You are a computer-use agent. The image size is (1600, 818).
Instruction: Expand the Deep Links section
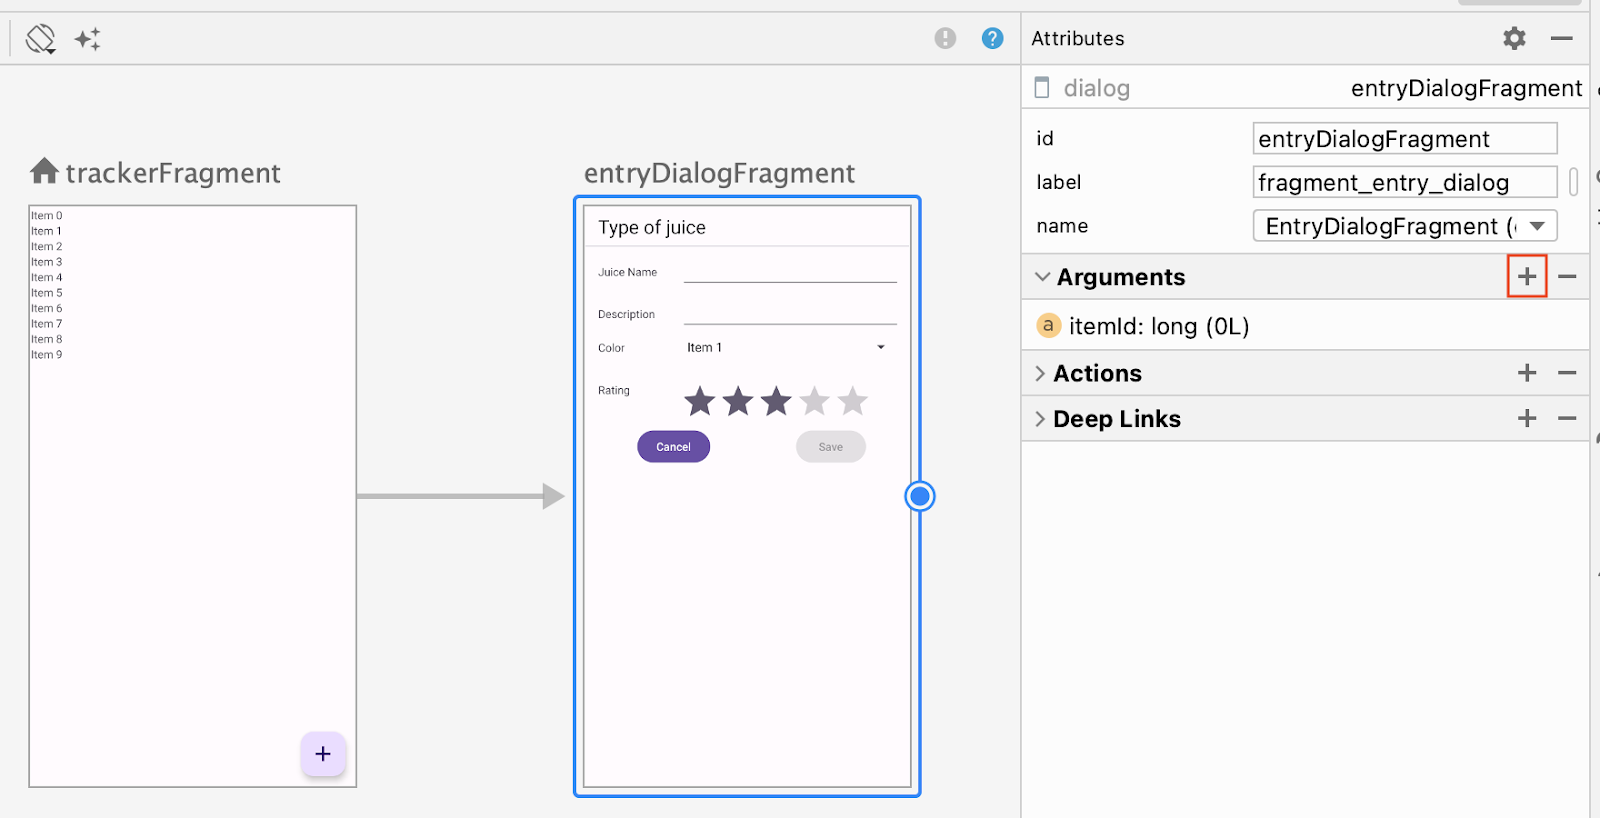pyautogui.click(x=1040, y=419)
